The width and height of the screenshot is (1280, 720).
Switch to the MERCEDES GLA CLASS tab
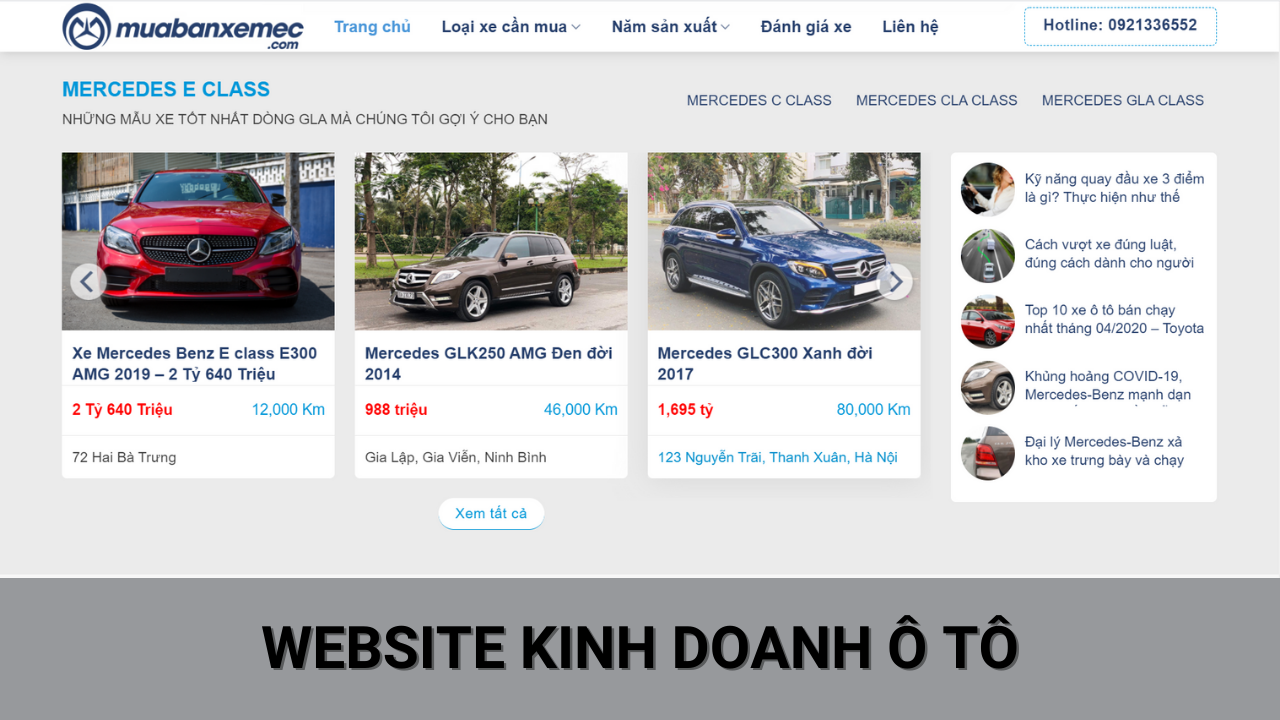pos(1123,100)
